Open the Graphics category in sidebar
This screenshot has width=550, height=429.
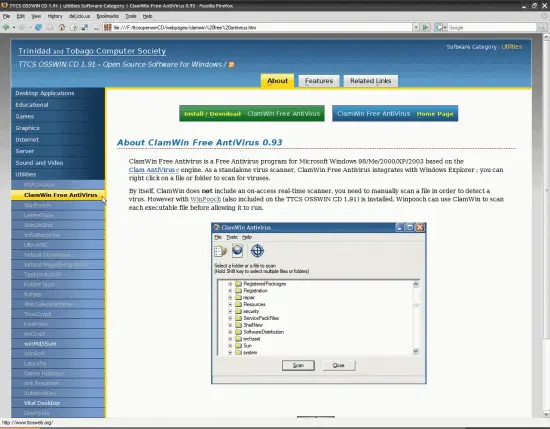[58, 128]
